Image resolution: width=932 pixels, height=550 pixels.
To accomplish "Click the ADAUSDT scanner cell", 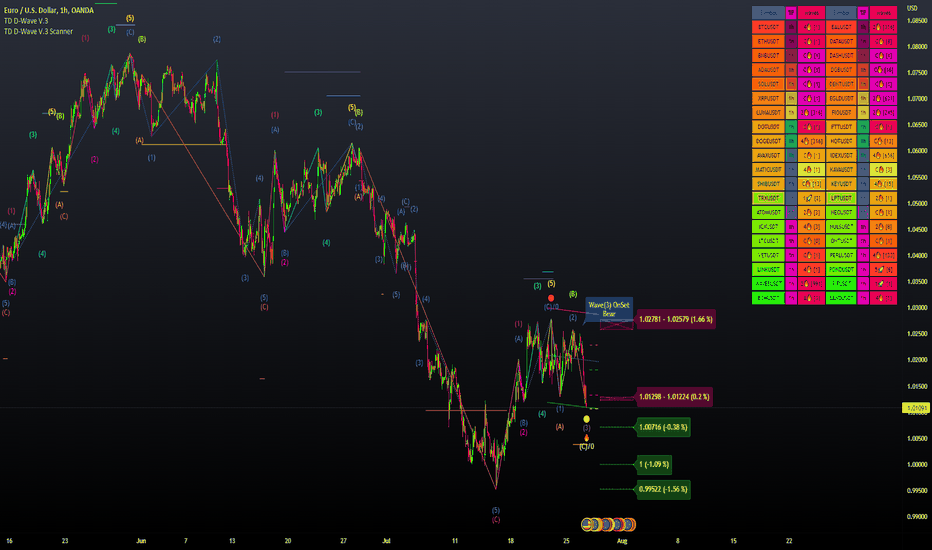I will tap(768, 70).
